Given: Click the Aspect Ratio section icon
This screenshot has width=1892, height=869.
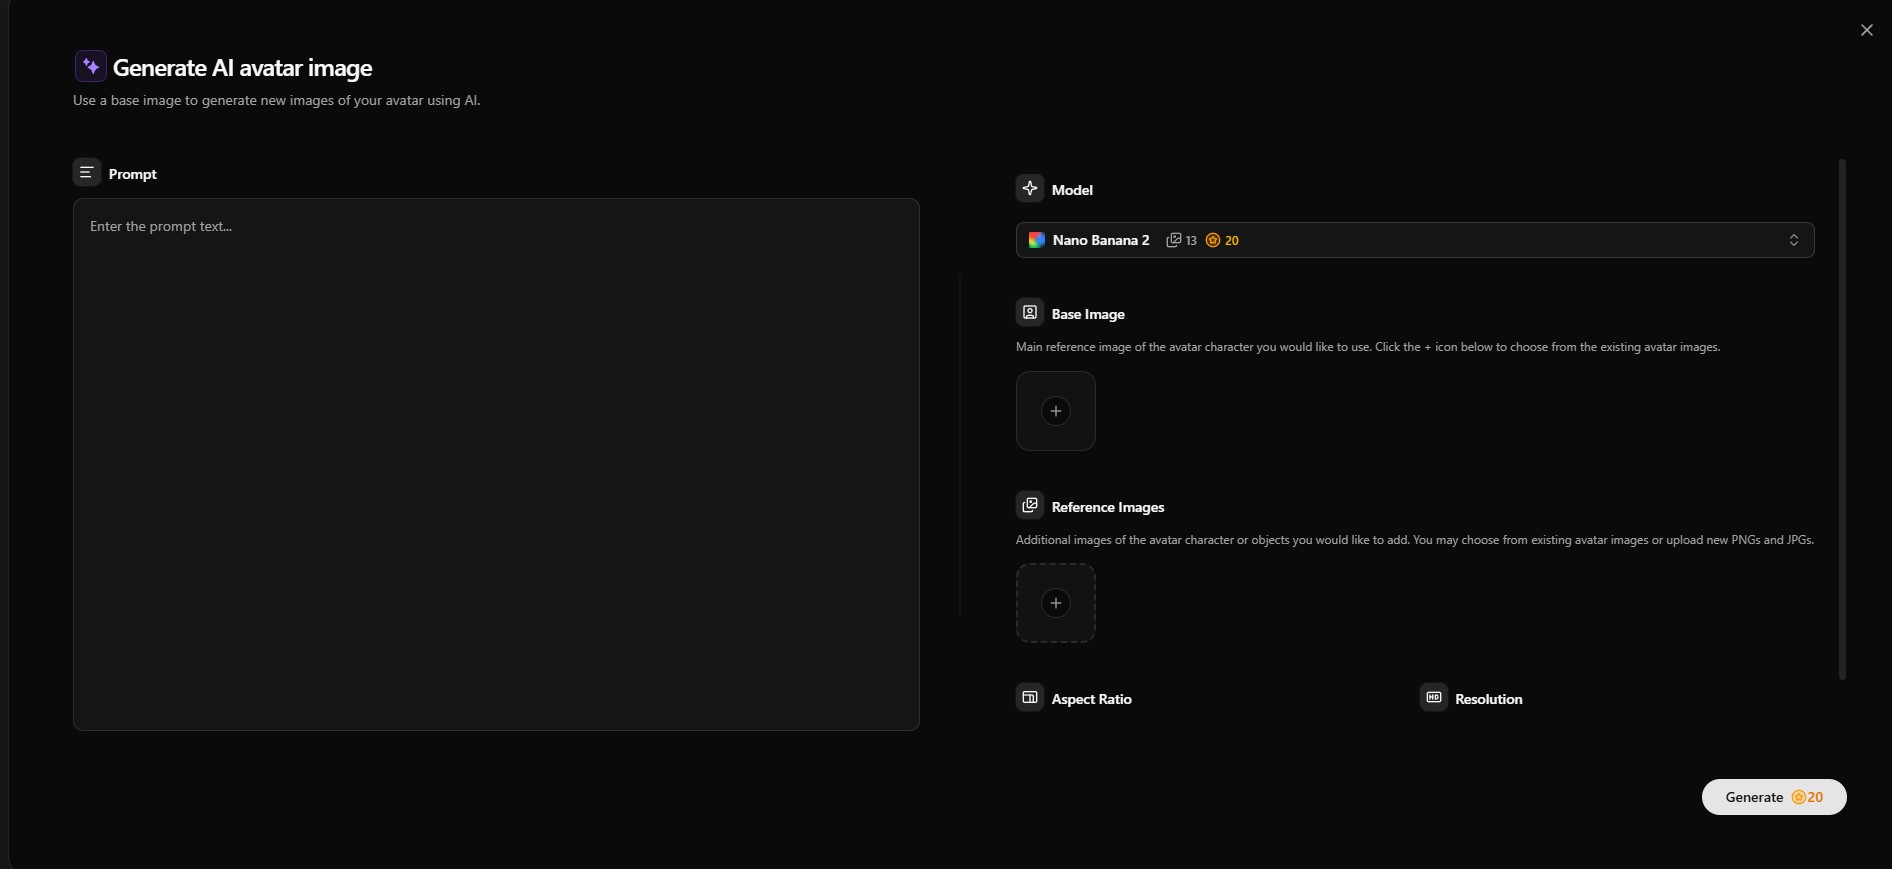Looking at the screenshot, I should (1030, 697).
